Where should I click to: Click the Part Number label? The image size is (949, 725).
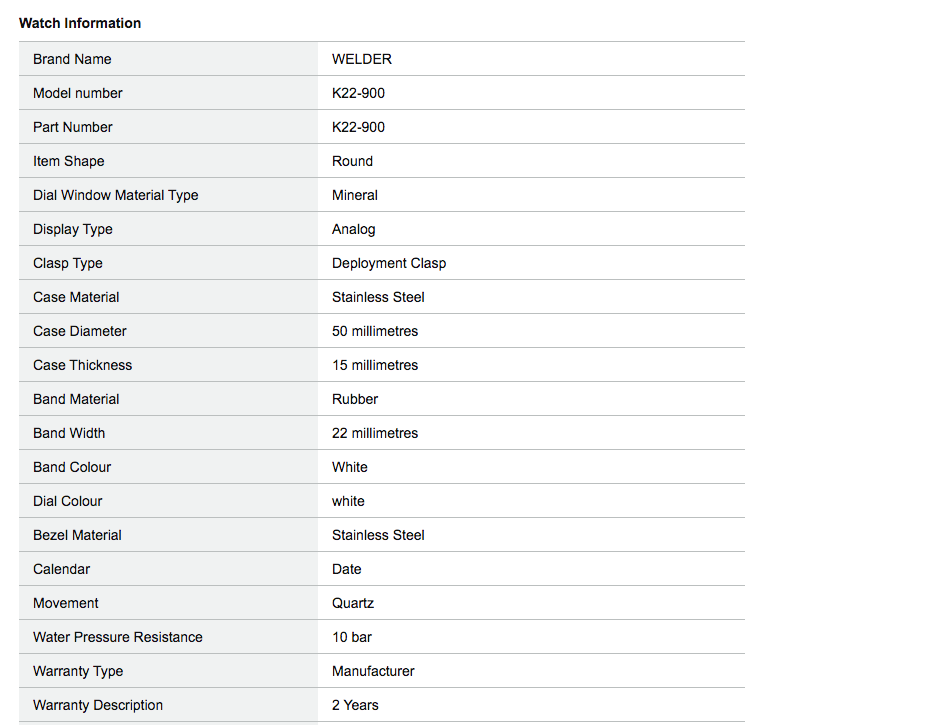click(x=73, y=127)
